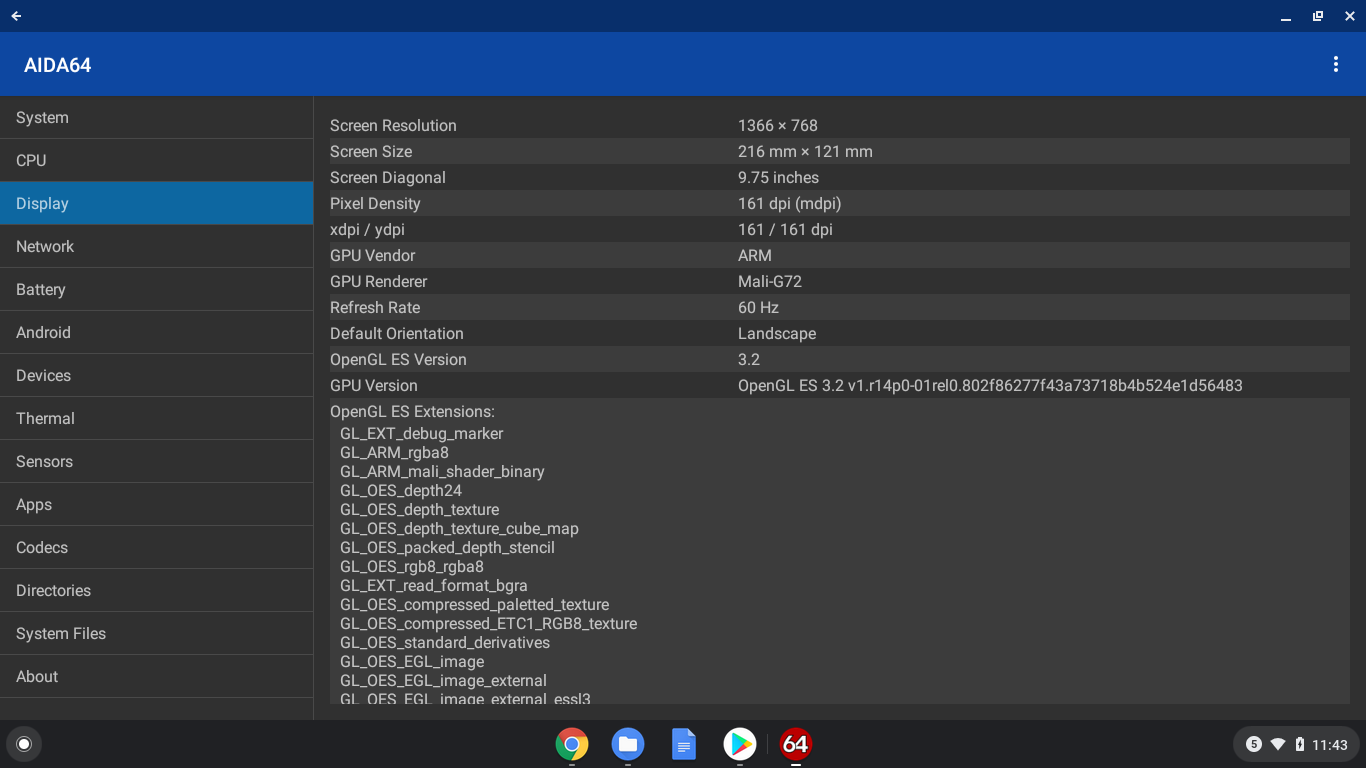Select the OpenGL ES 3.2 v1.r14p0 version string
Image resolution: width=1366 pixels, height=768 pixels.
(x=990, y=385)
